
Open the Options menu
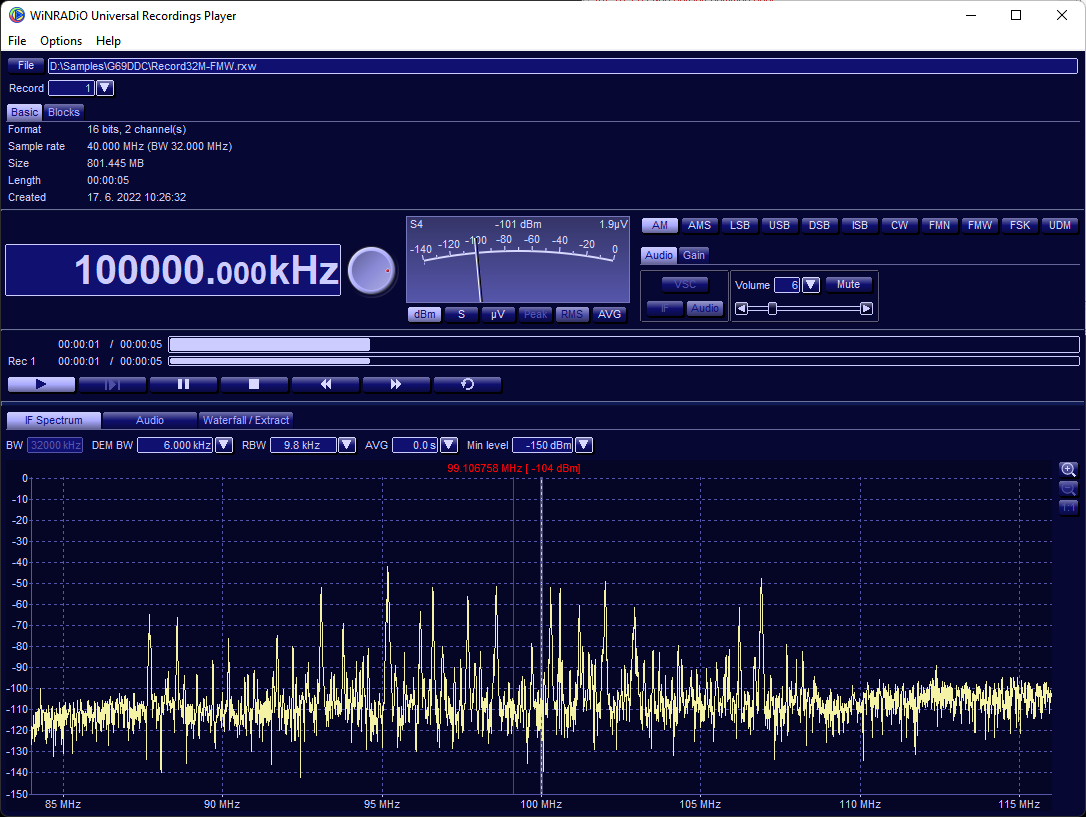tap(61, 41)
